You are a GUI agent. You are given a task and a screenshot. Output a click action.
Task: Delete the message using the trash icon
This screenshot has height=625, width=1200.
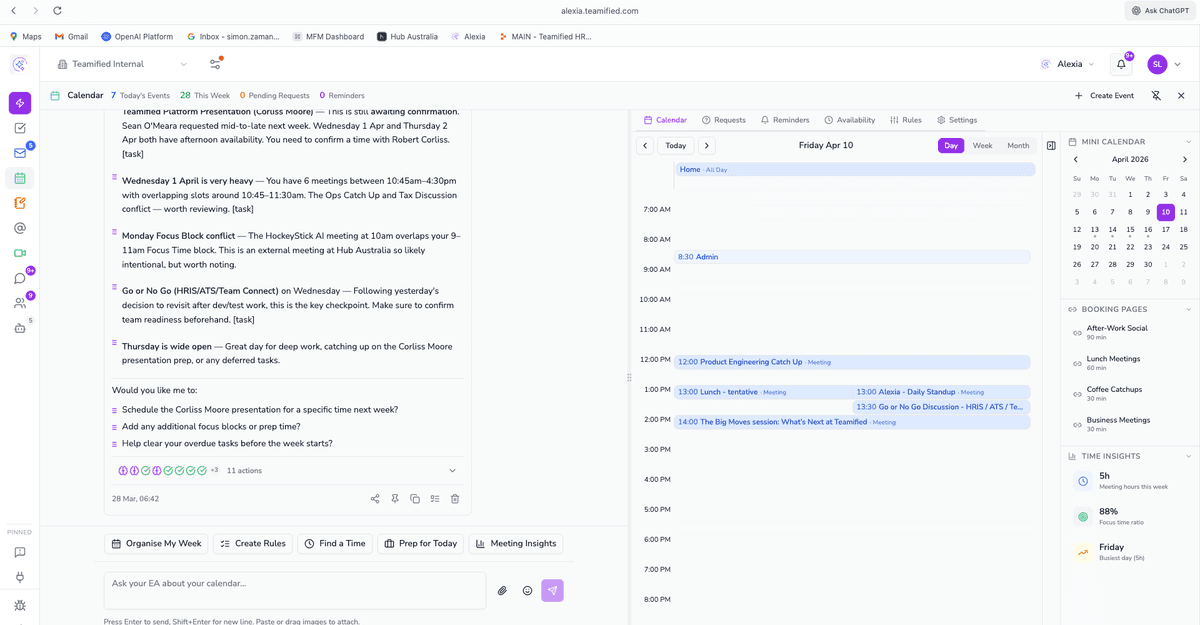coord(455,498)
